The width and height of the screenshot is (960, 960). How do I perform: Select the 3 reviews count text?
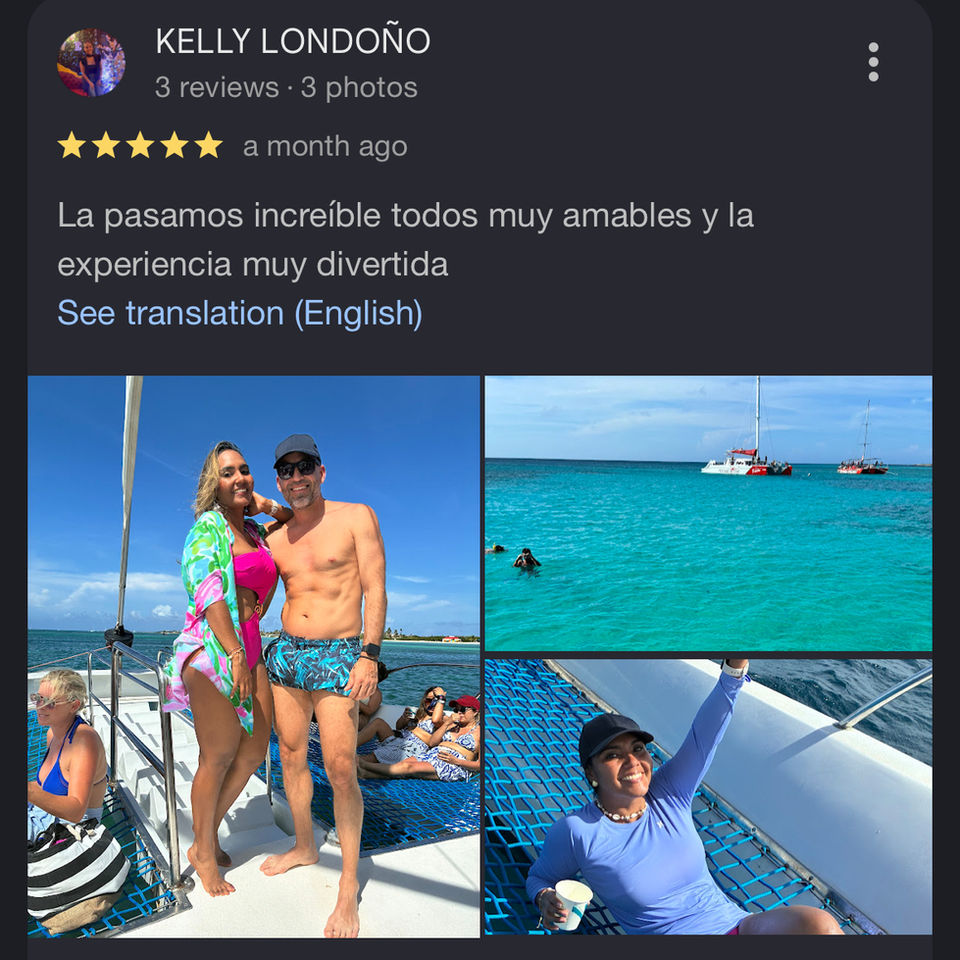[217, 87]
